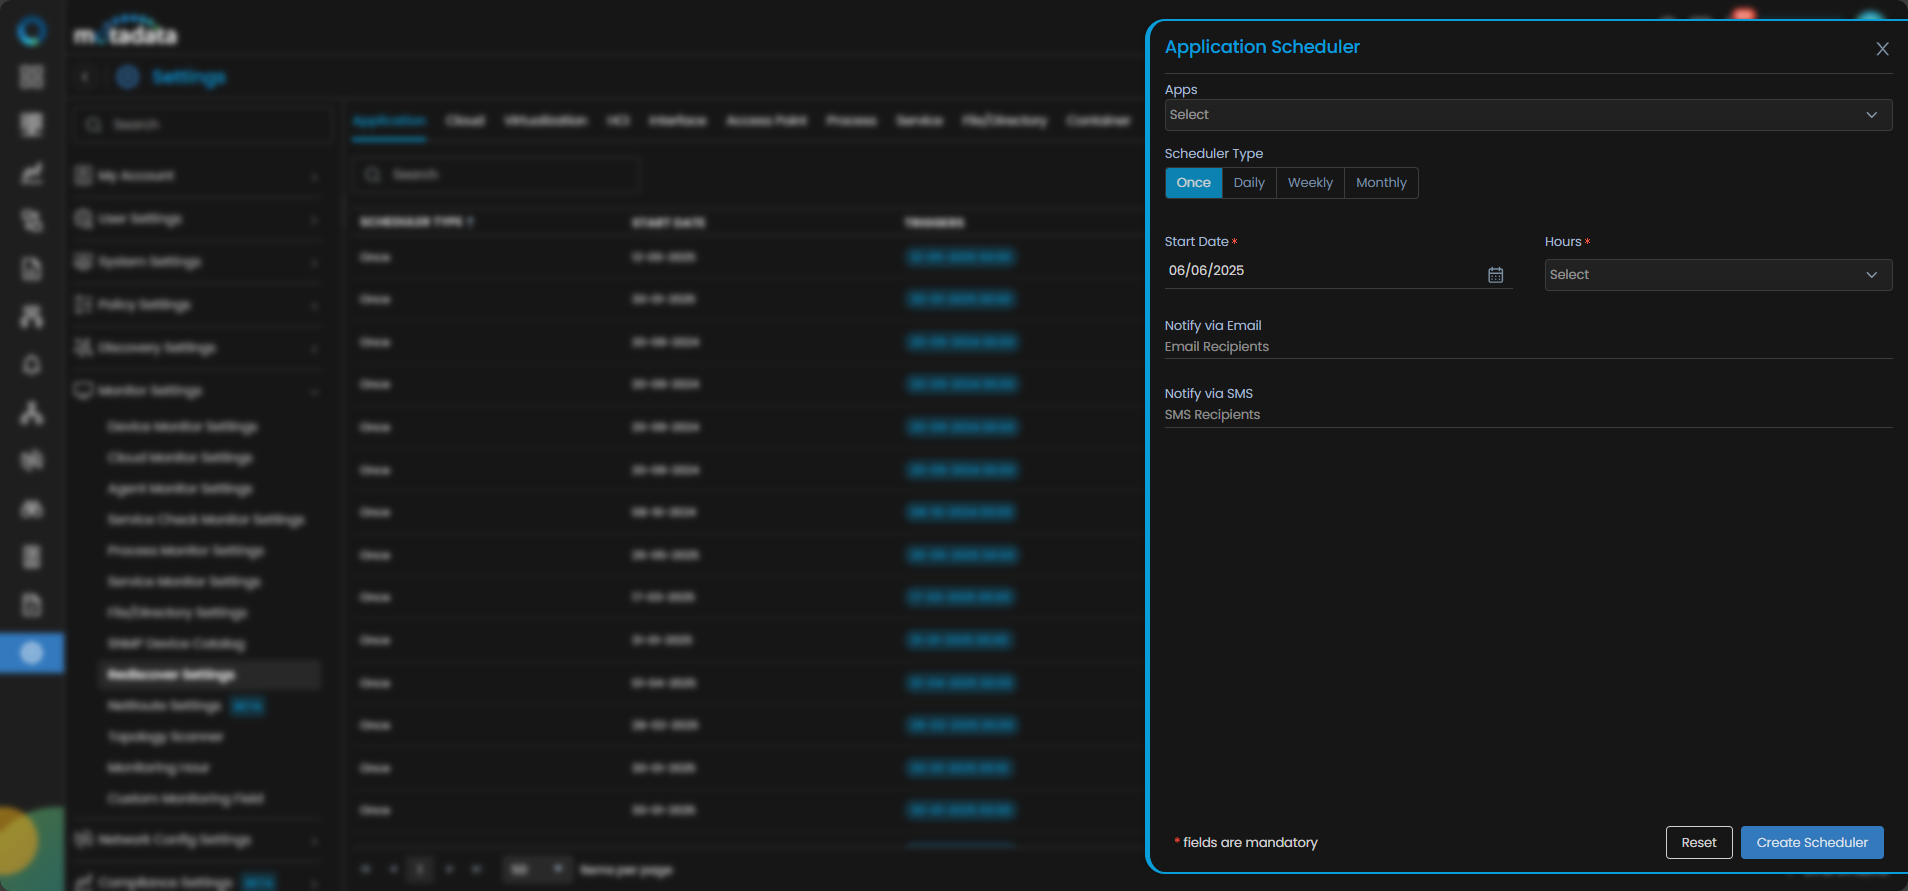Click the Reset button

[x=1698, y=842]
